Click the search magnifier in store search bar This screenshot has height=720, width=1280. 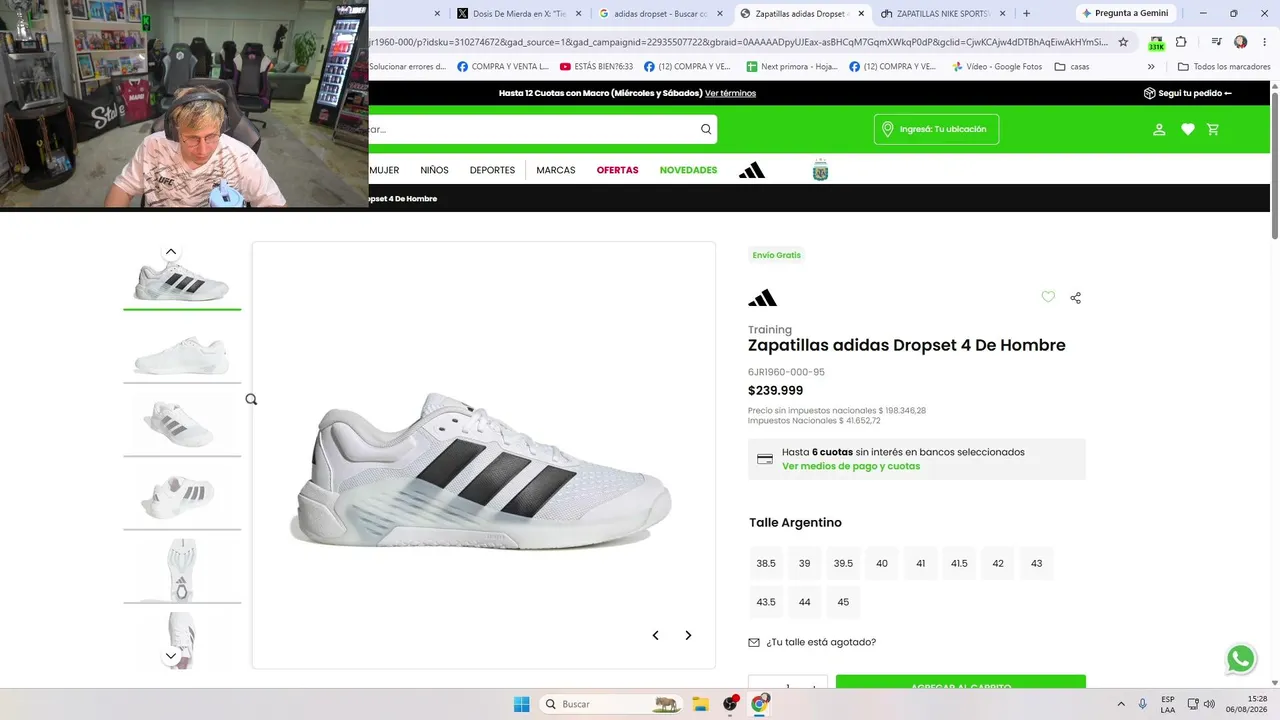click(706, 129)
